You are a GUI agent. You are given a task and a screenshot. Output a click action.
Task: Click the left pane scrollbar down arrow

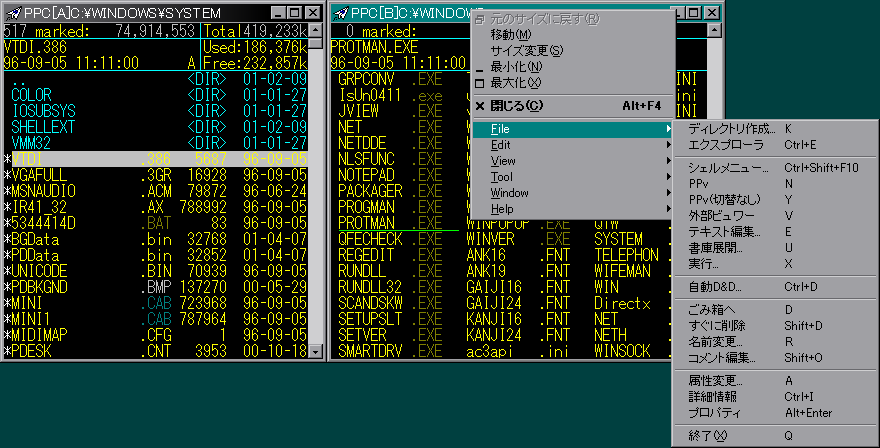click(x=316, y=353)
